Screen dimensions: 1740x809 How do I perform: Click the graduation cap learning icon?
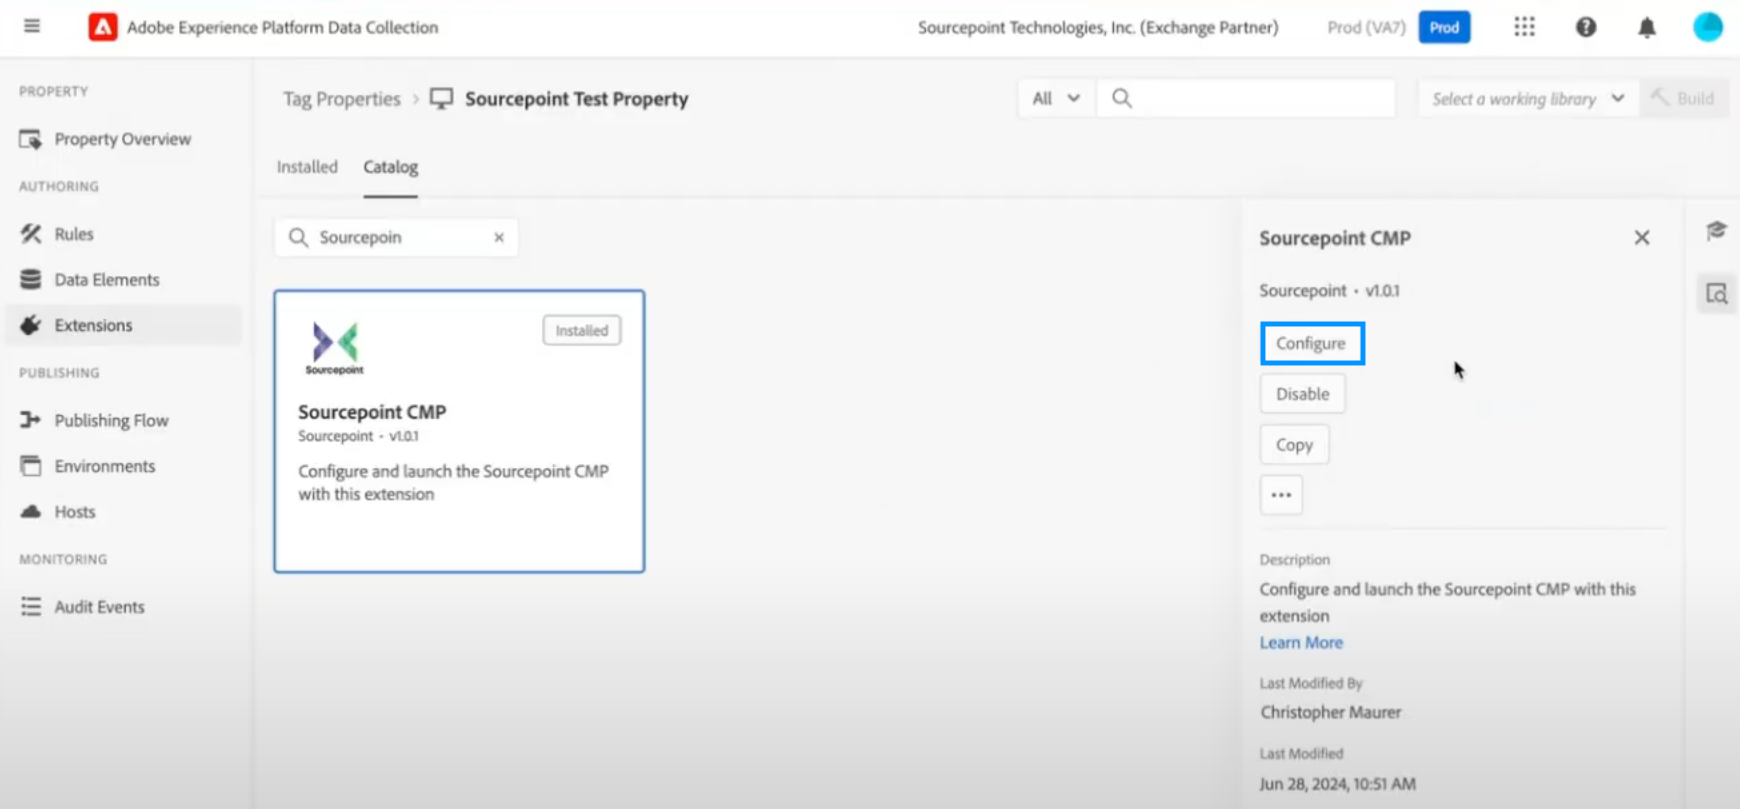1716,231
